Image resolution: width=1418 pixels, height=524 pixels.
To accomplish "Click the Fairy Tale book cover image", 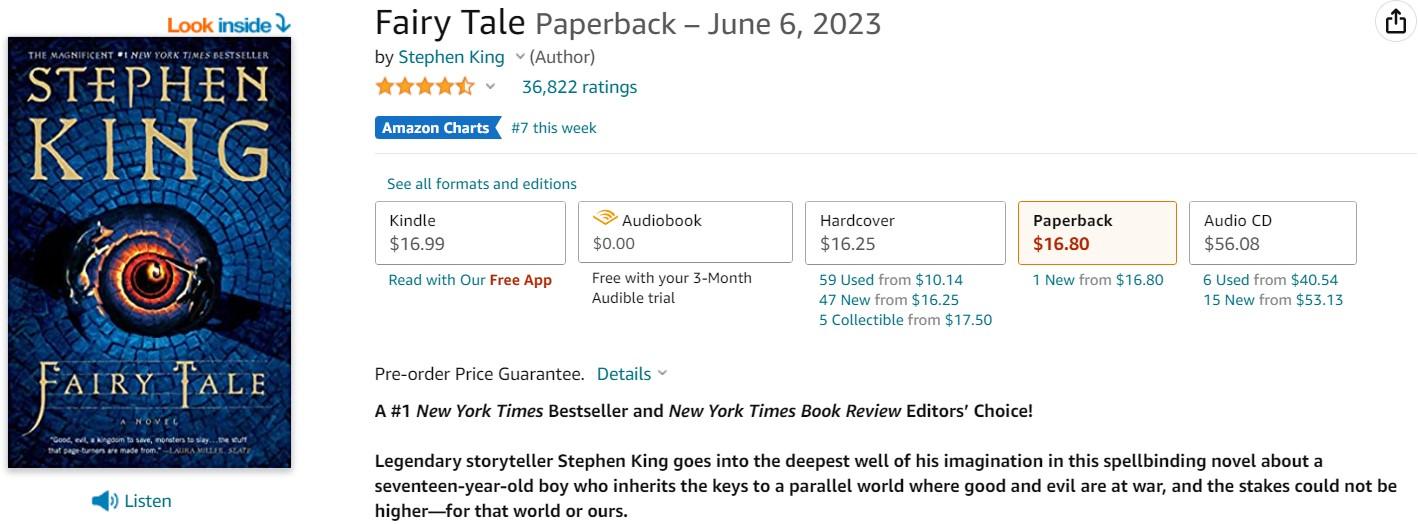I will point(149,252).
